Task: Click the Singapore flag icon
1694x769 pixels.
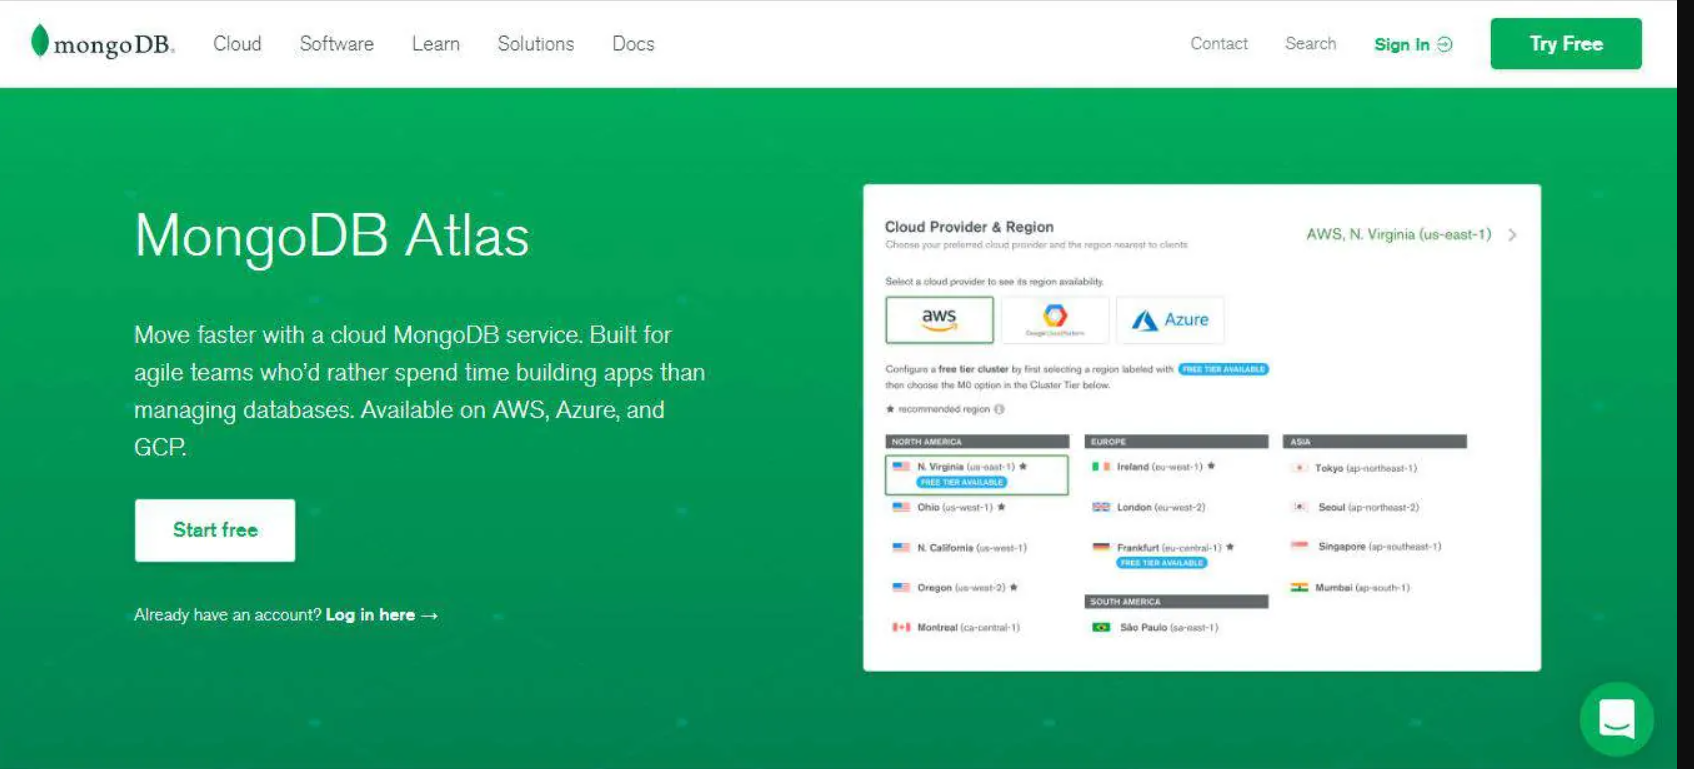Action: (x=1299, y=546)
